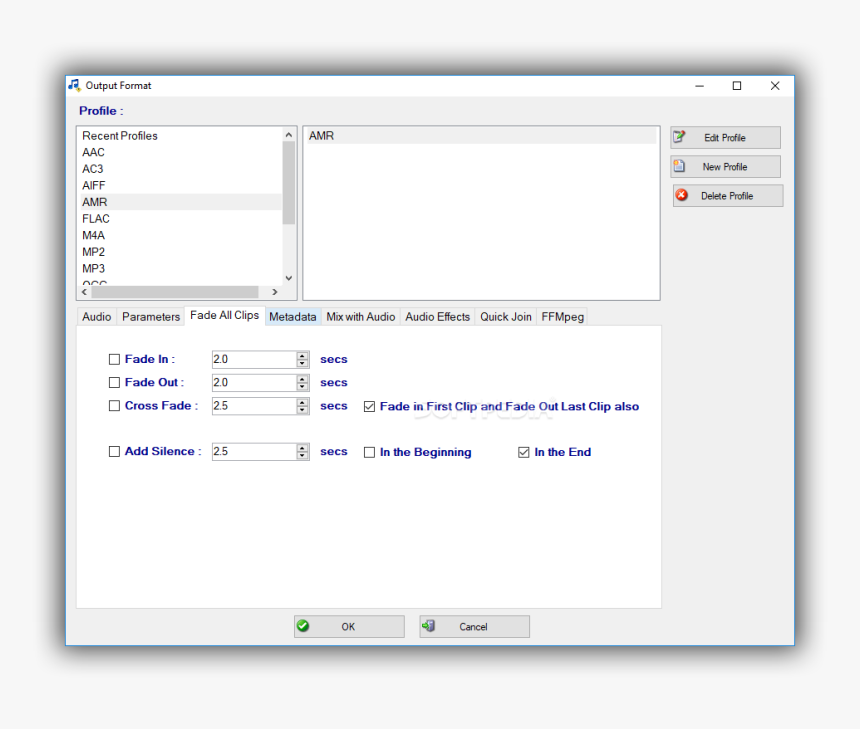Click the music note title bar icon

(x=76, y=85)
